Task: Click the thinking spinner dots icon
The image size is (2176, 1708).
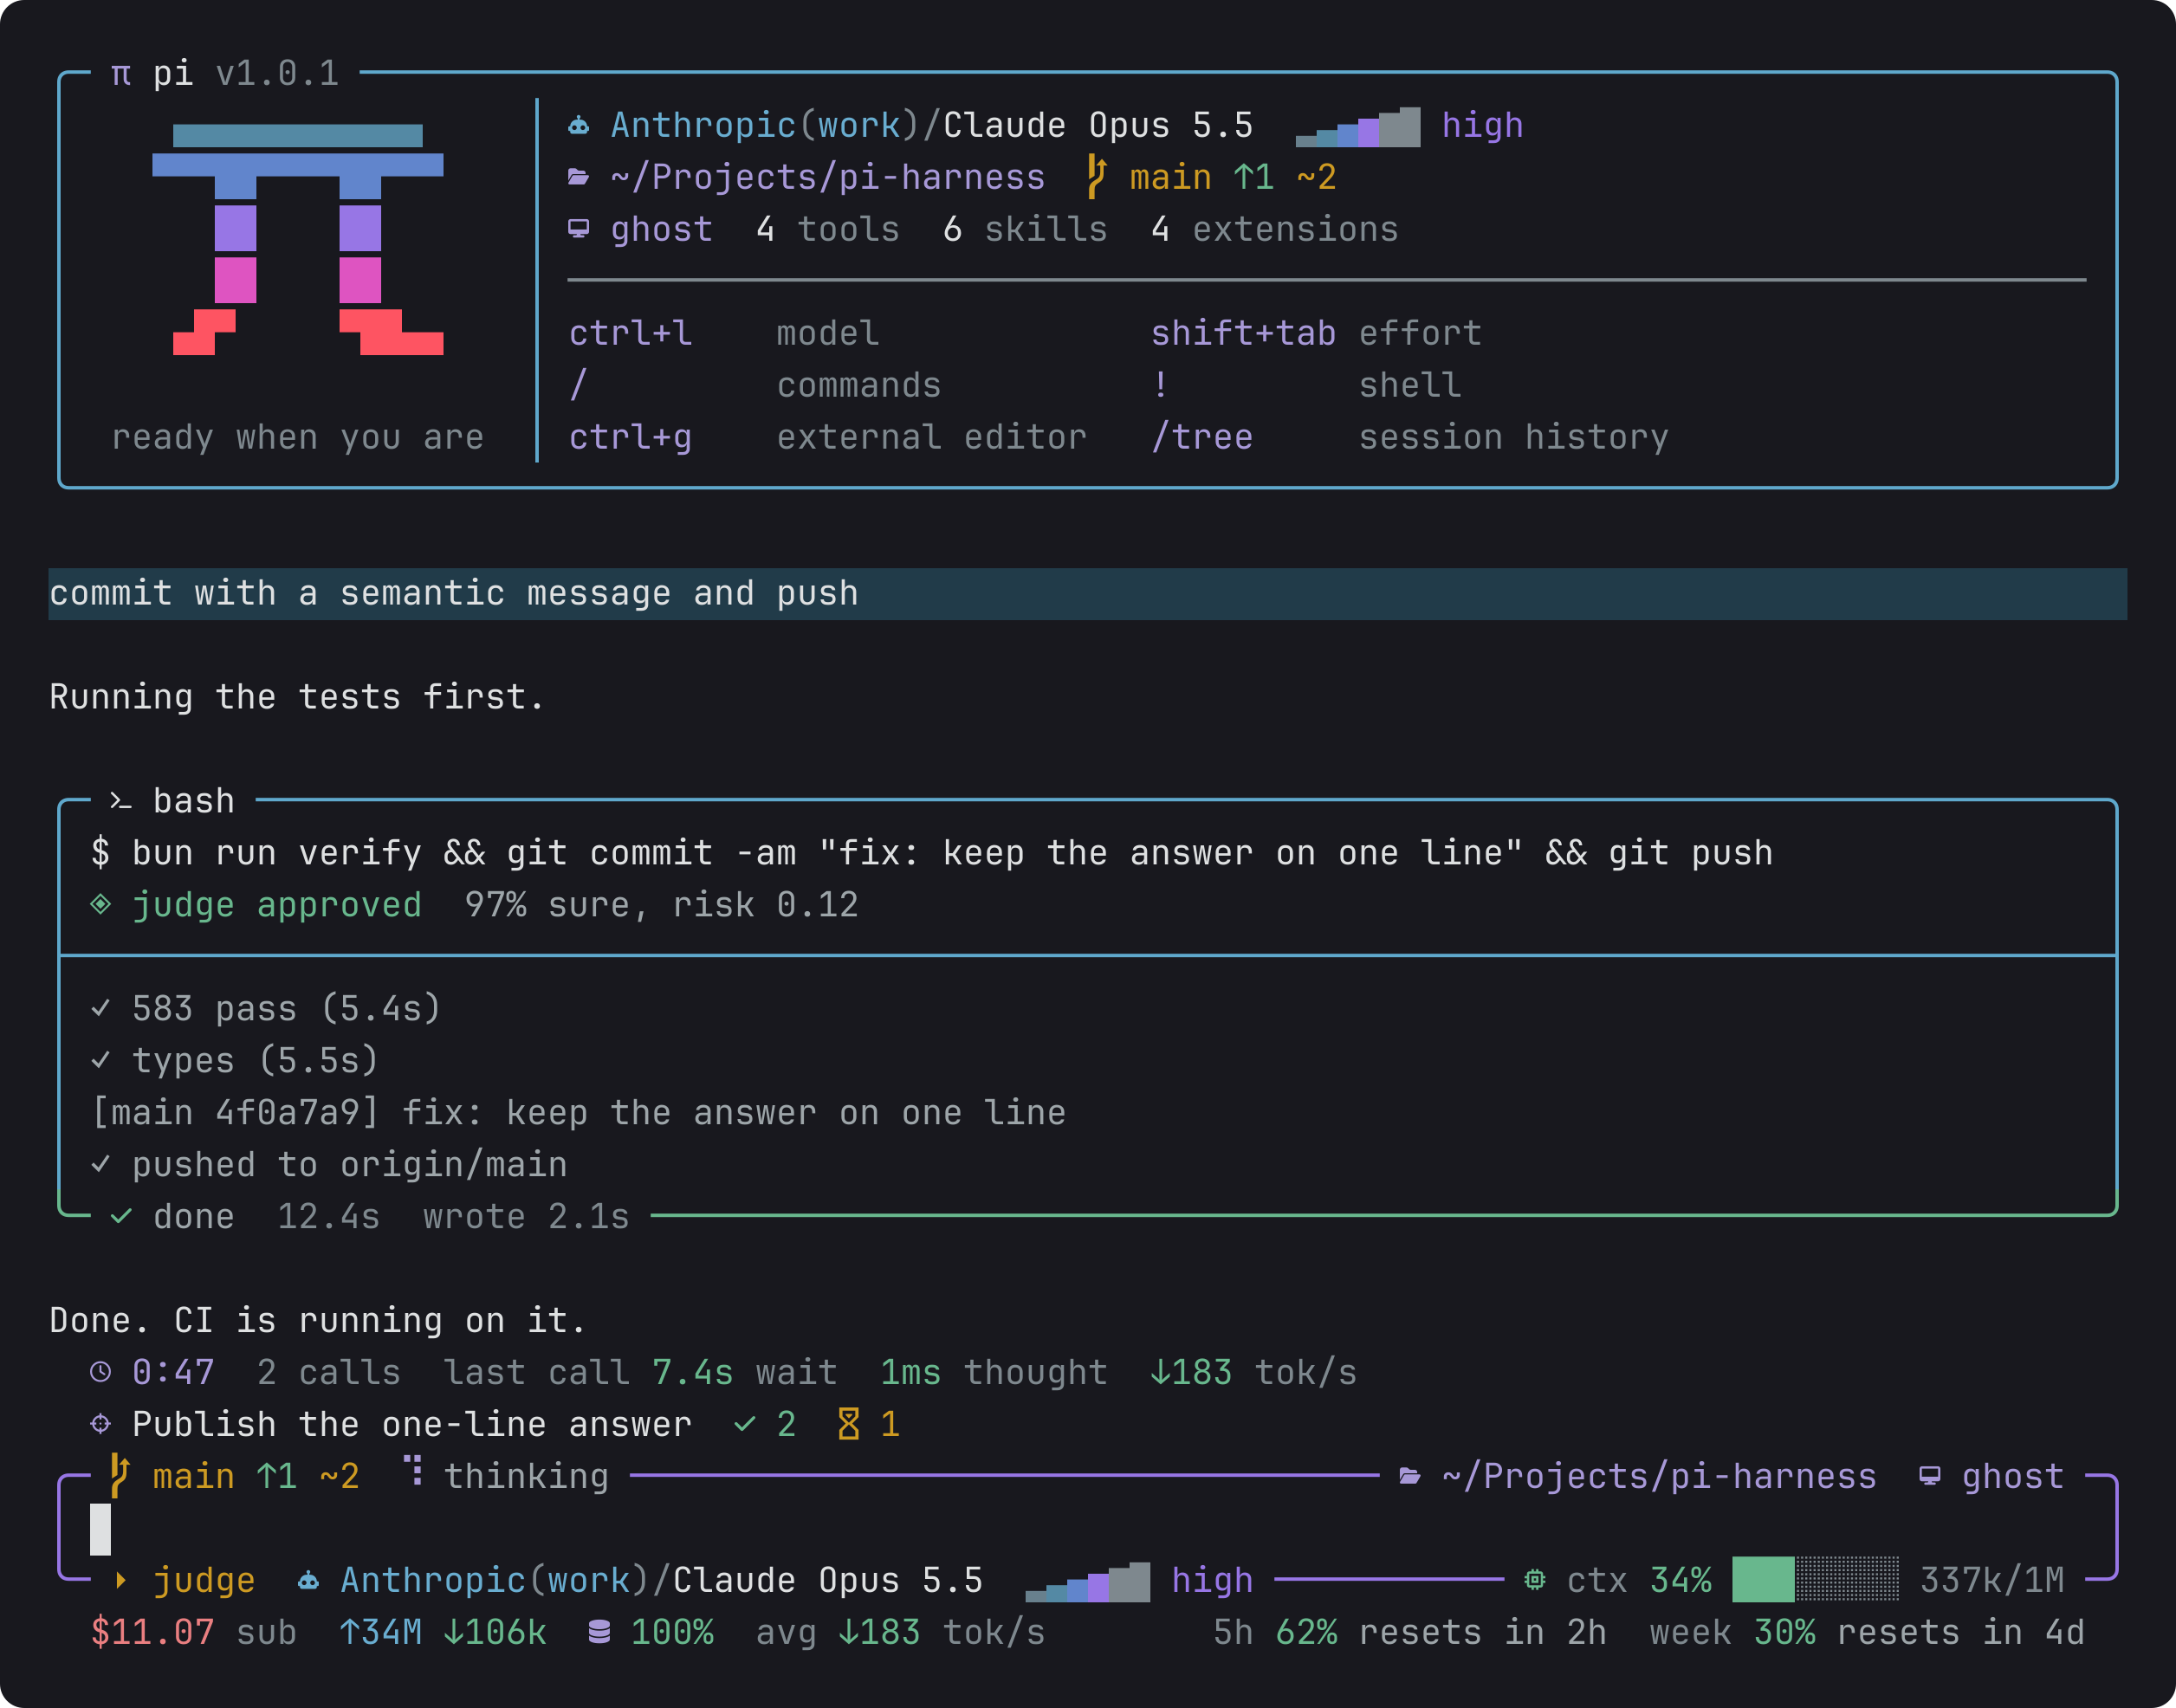Action: [413, 1471]
